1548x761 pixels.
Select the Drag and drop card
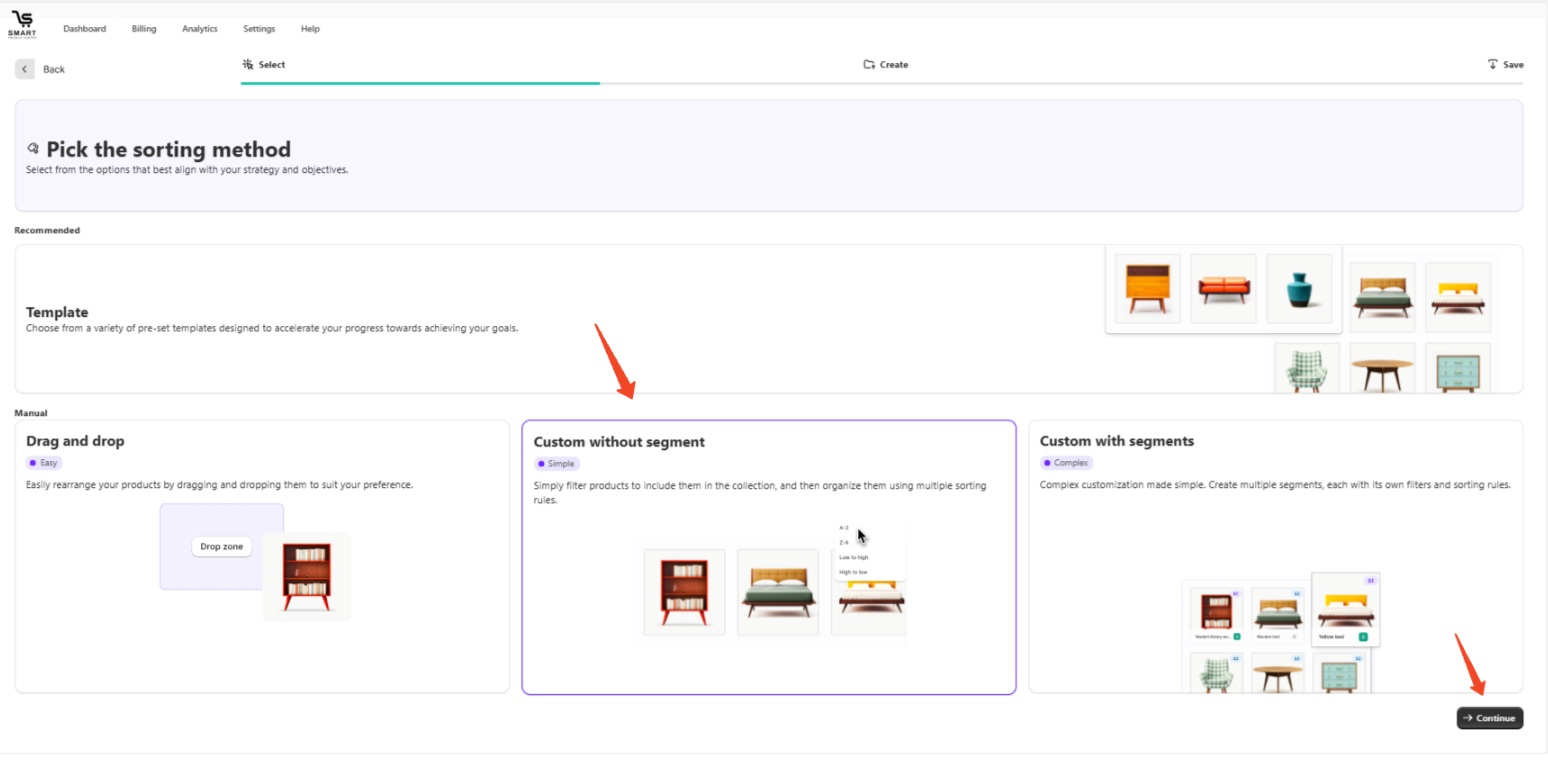(262, 556)
